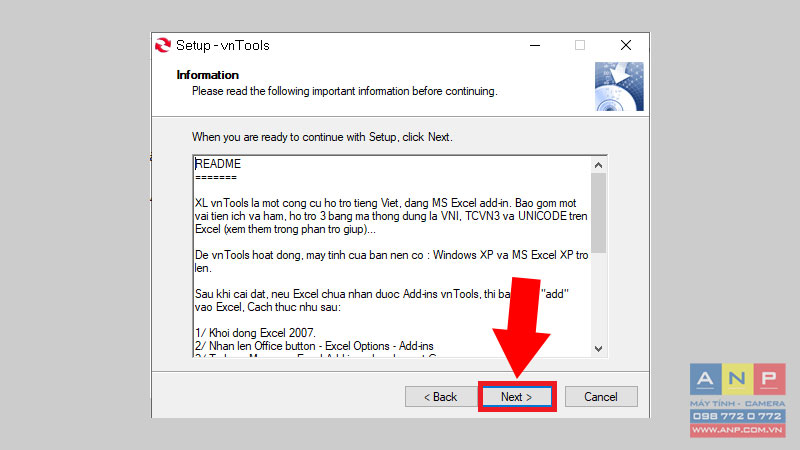Click the README scrollbar thumb
This screenshot has height=450, width=800.
[x=598, y=213]
